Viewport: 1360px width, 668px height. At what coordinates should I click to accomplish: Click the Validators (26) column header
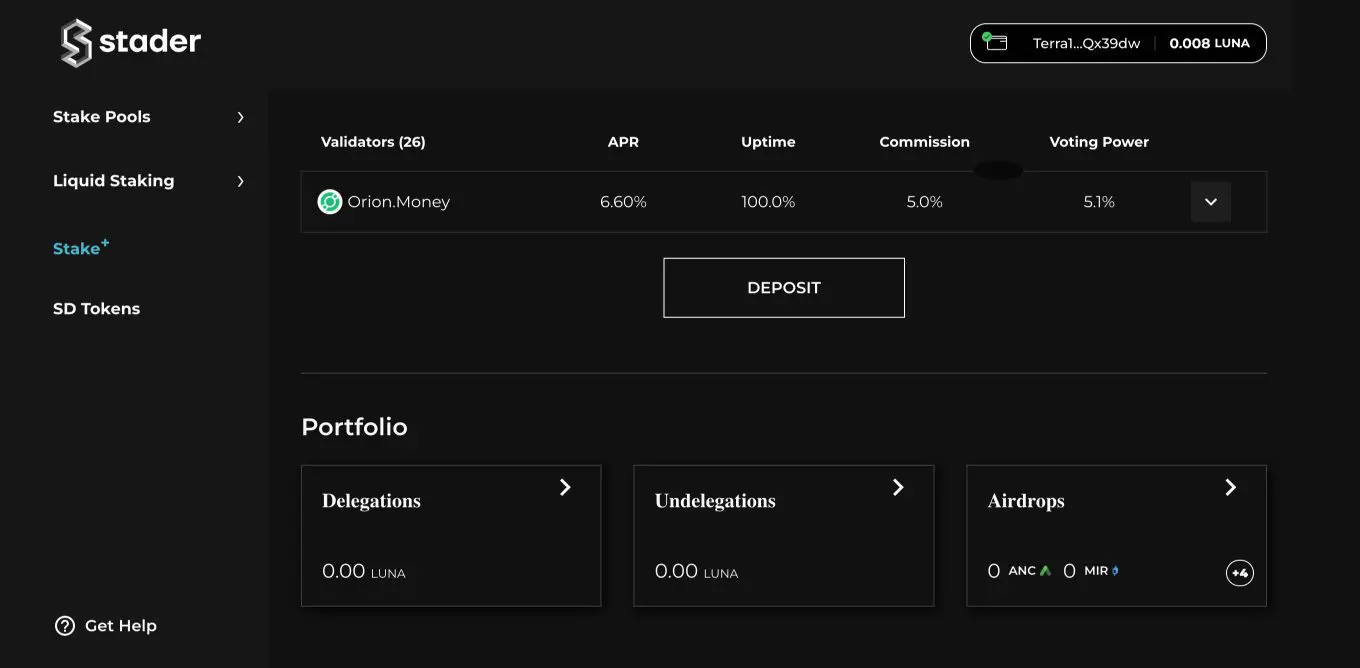pos(373,142)
